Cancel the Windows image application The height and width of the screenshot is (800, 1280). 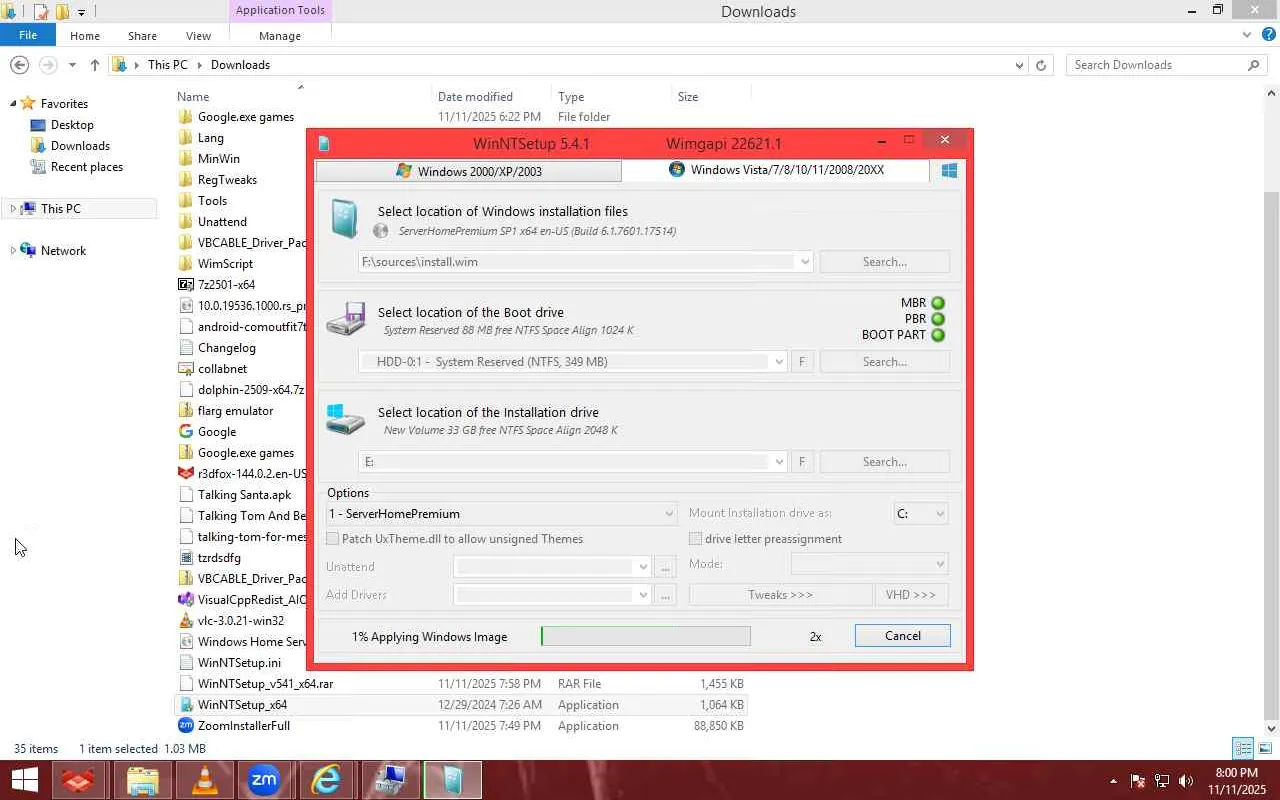(903, 636)
